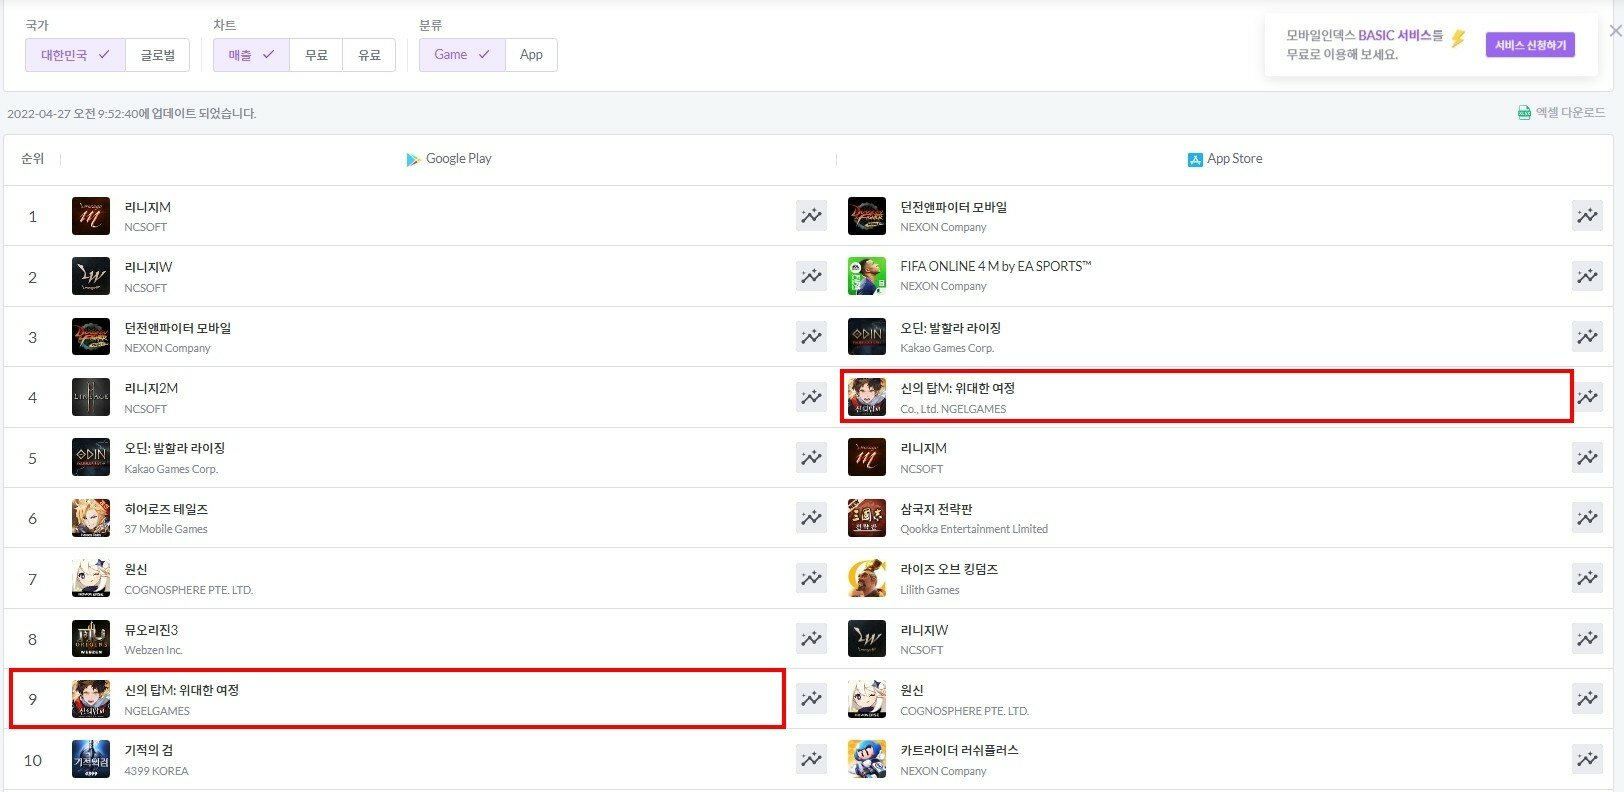
Task: Open trend chart for App Store 오딘: 발할라 라이징
Action: (x=1587, y=337)
